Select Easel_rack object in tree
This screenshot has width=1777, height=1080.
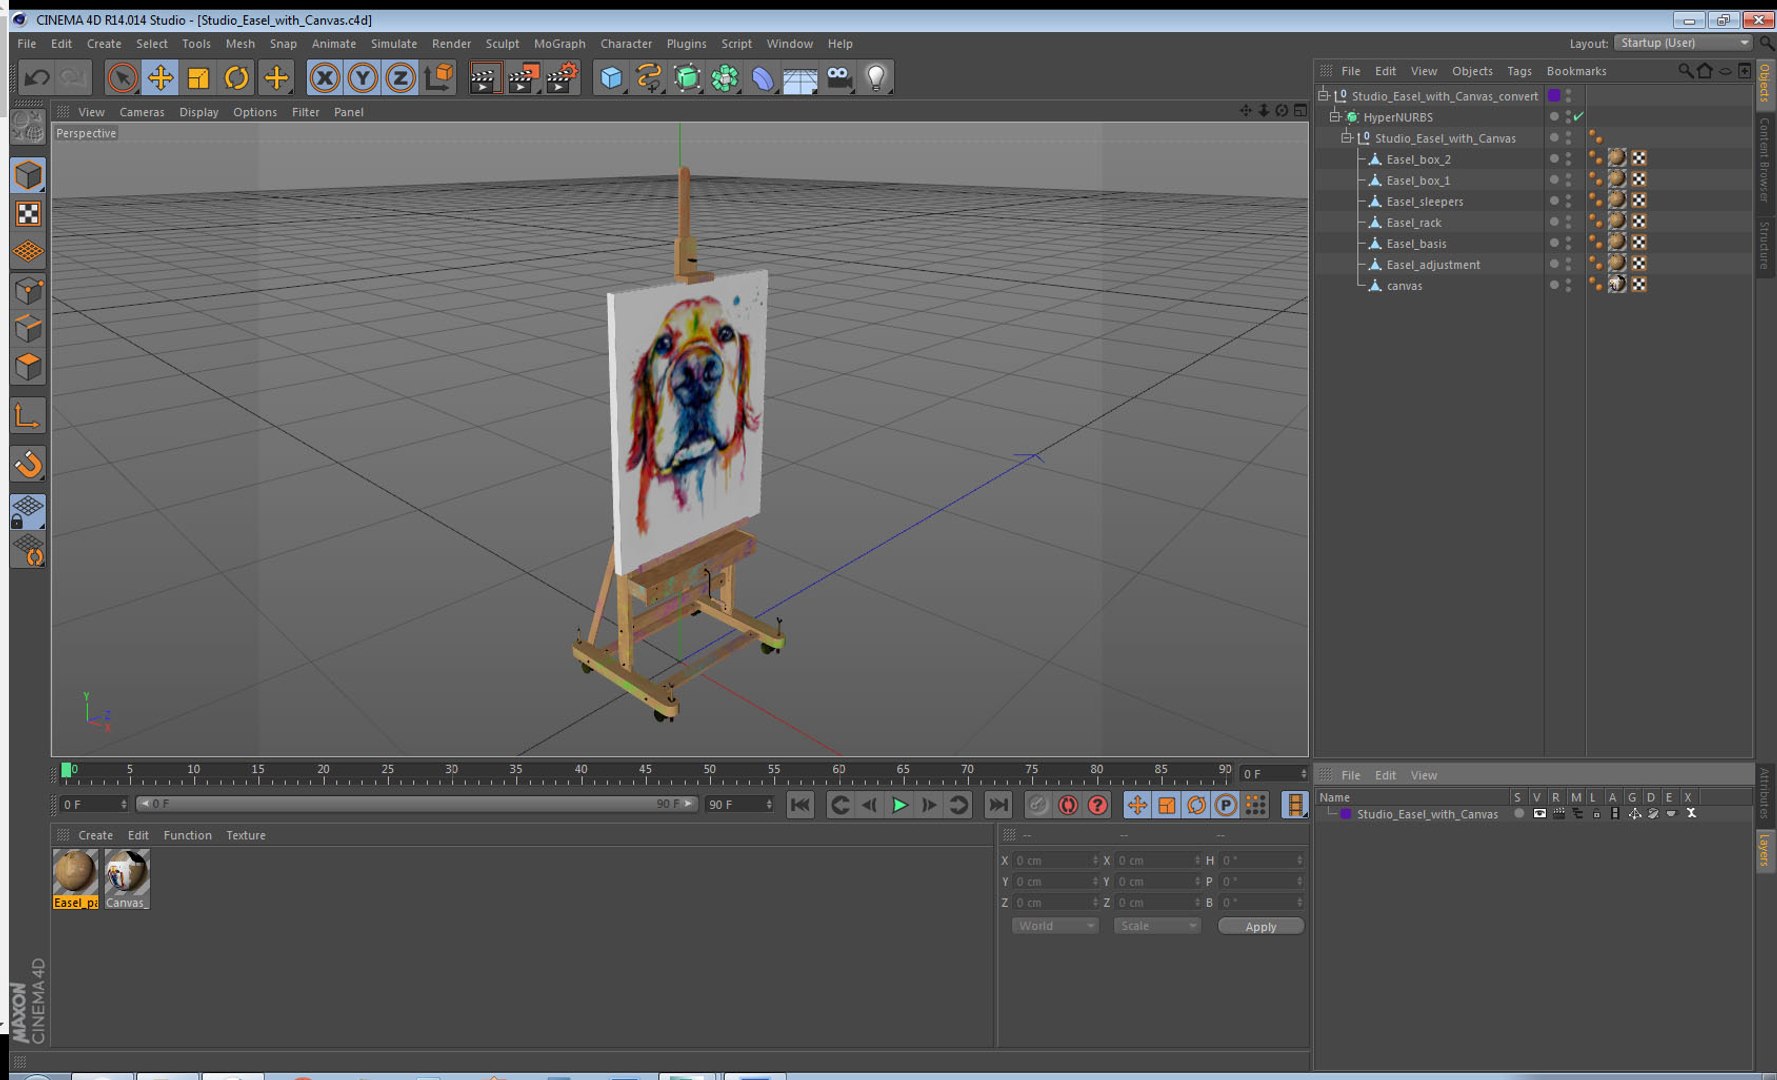[1413, 223]
